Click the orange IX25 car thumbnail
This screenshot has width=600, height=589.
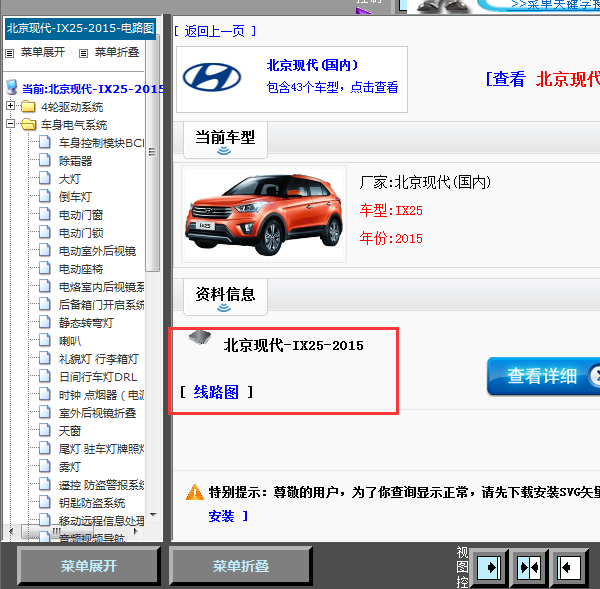coord(264,214)
